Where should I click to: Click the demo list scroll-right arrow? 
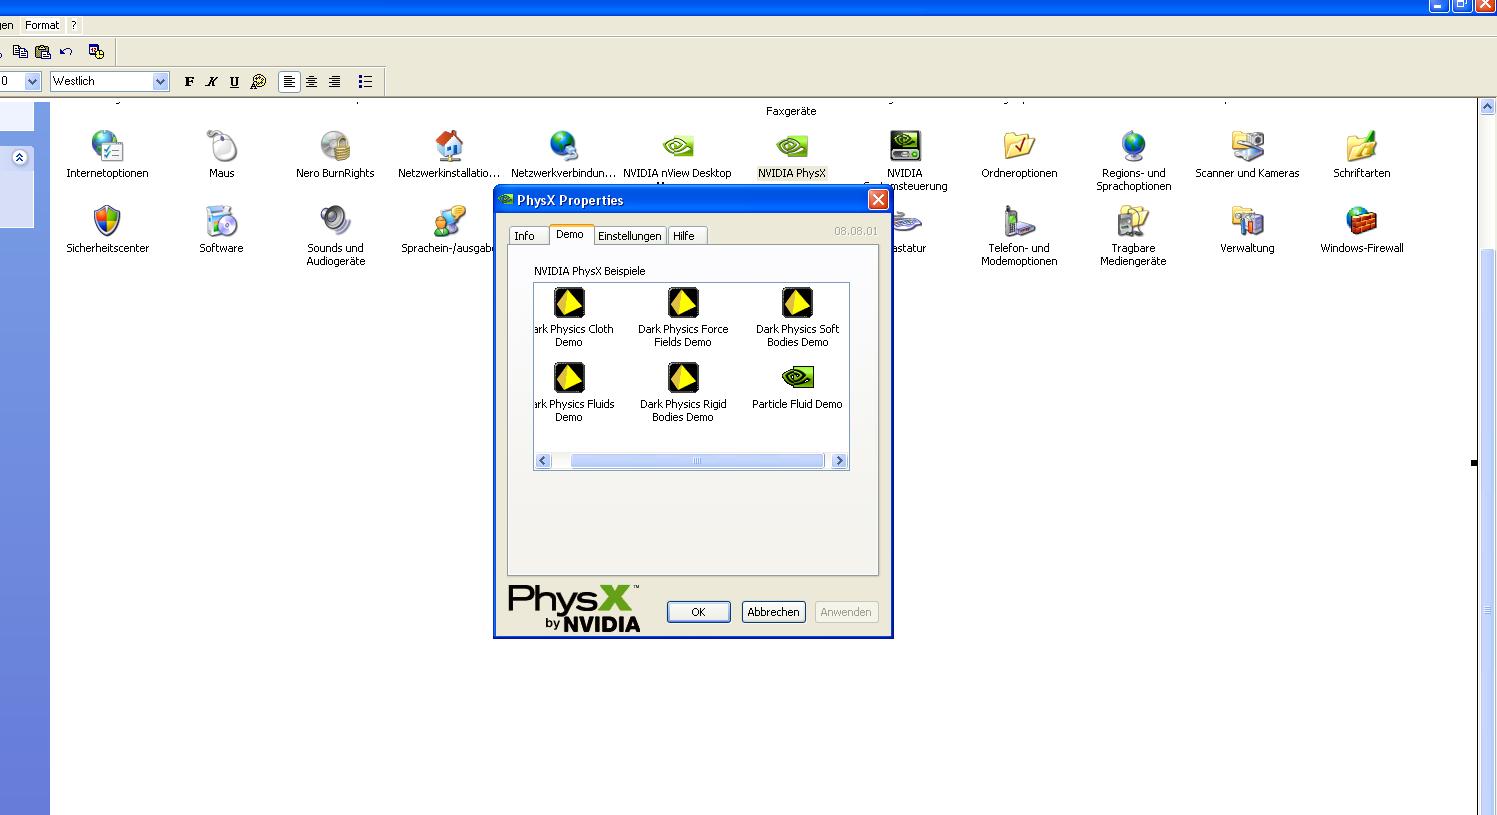point(839,461)
